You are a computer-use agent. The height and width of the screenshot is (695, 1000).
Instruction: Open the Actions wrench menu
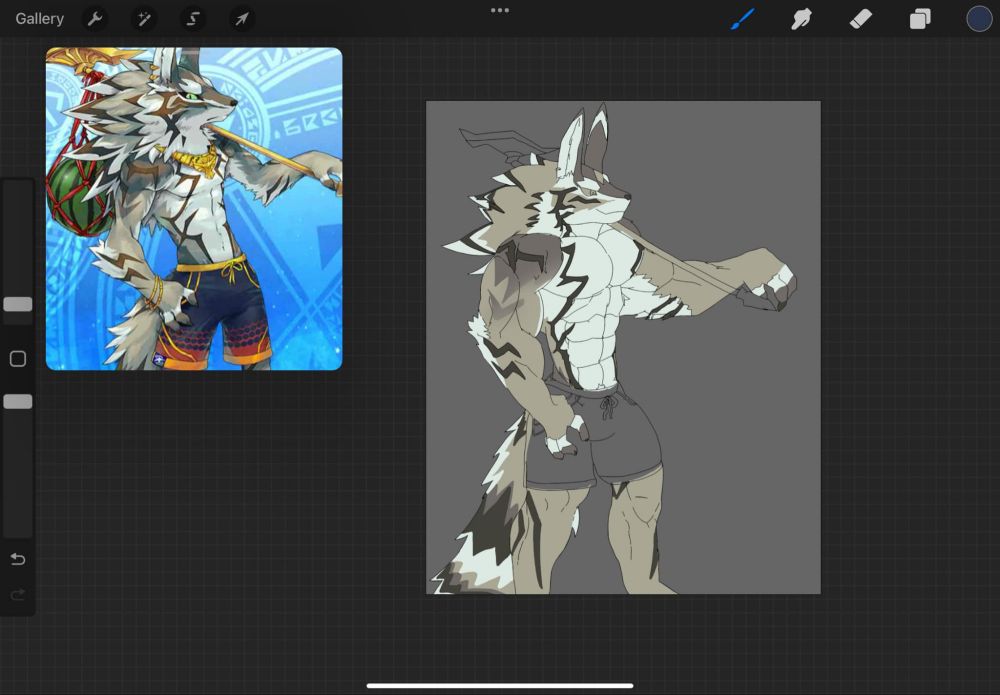pos(95,19)
